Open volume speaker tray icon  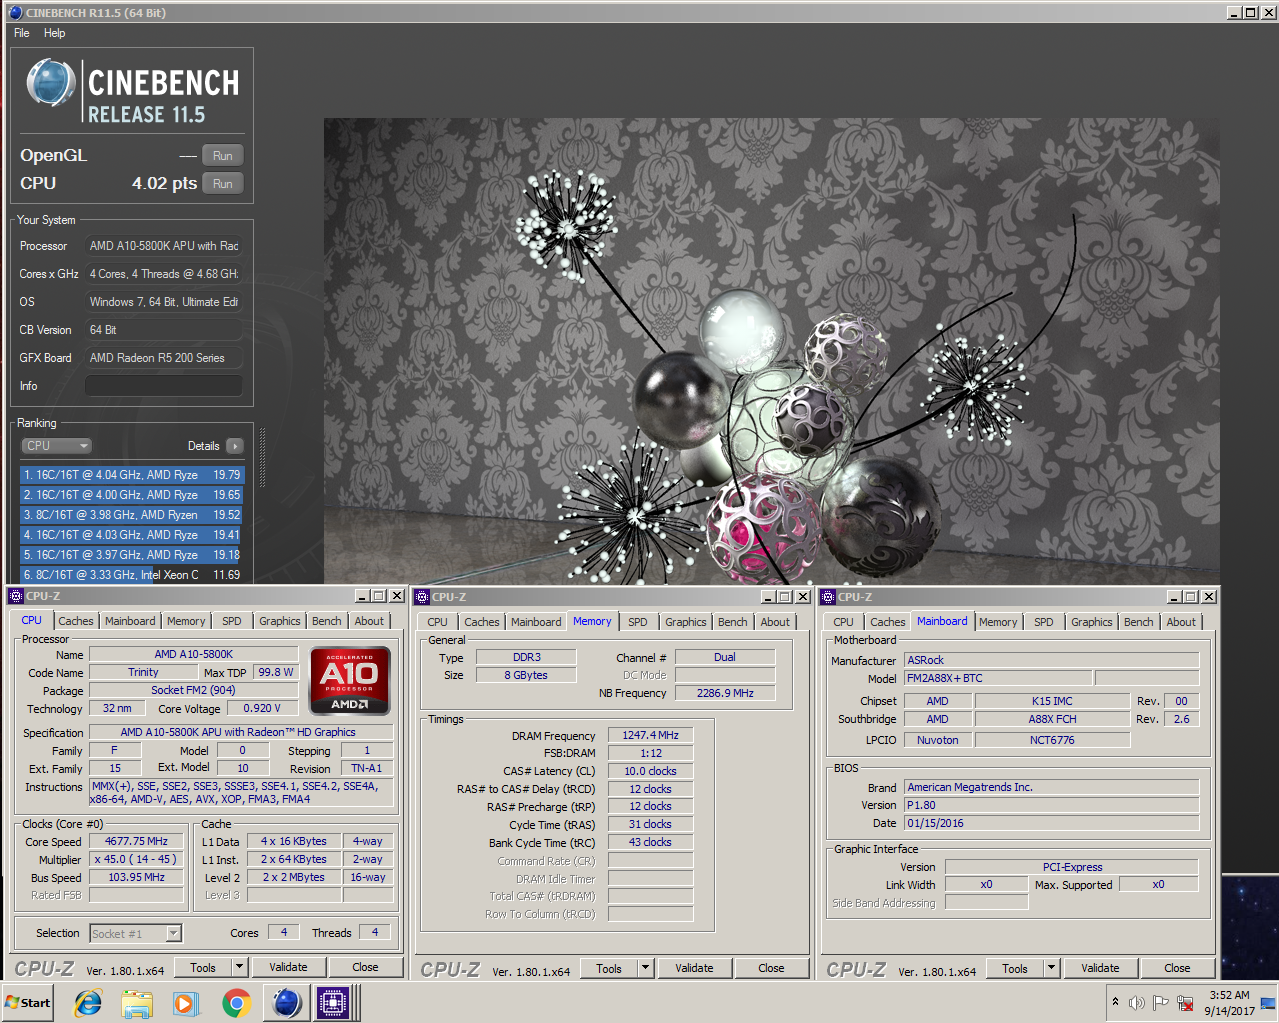[x=1137, y=1002]
